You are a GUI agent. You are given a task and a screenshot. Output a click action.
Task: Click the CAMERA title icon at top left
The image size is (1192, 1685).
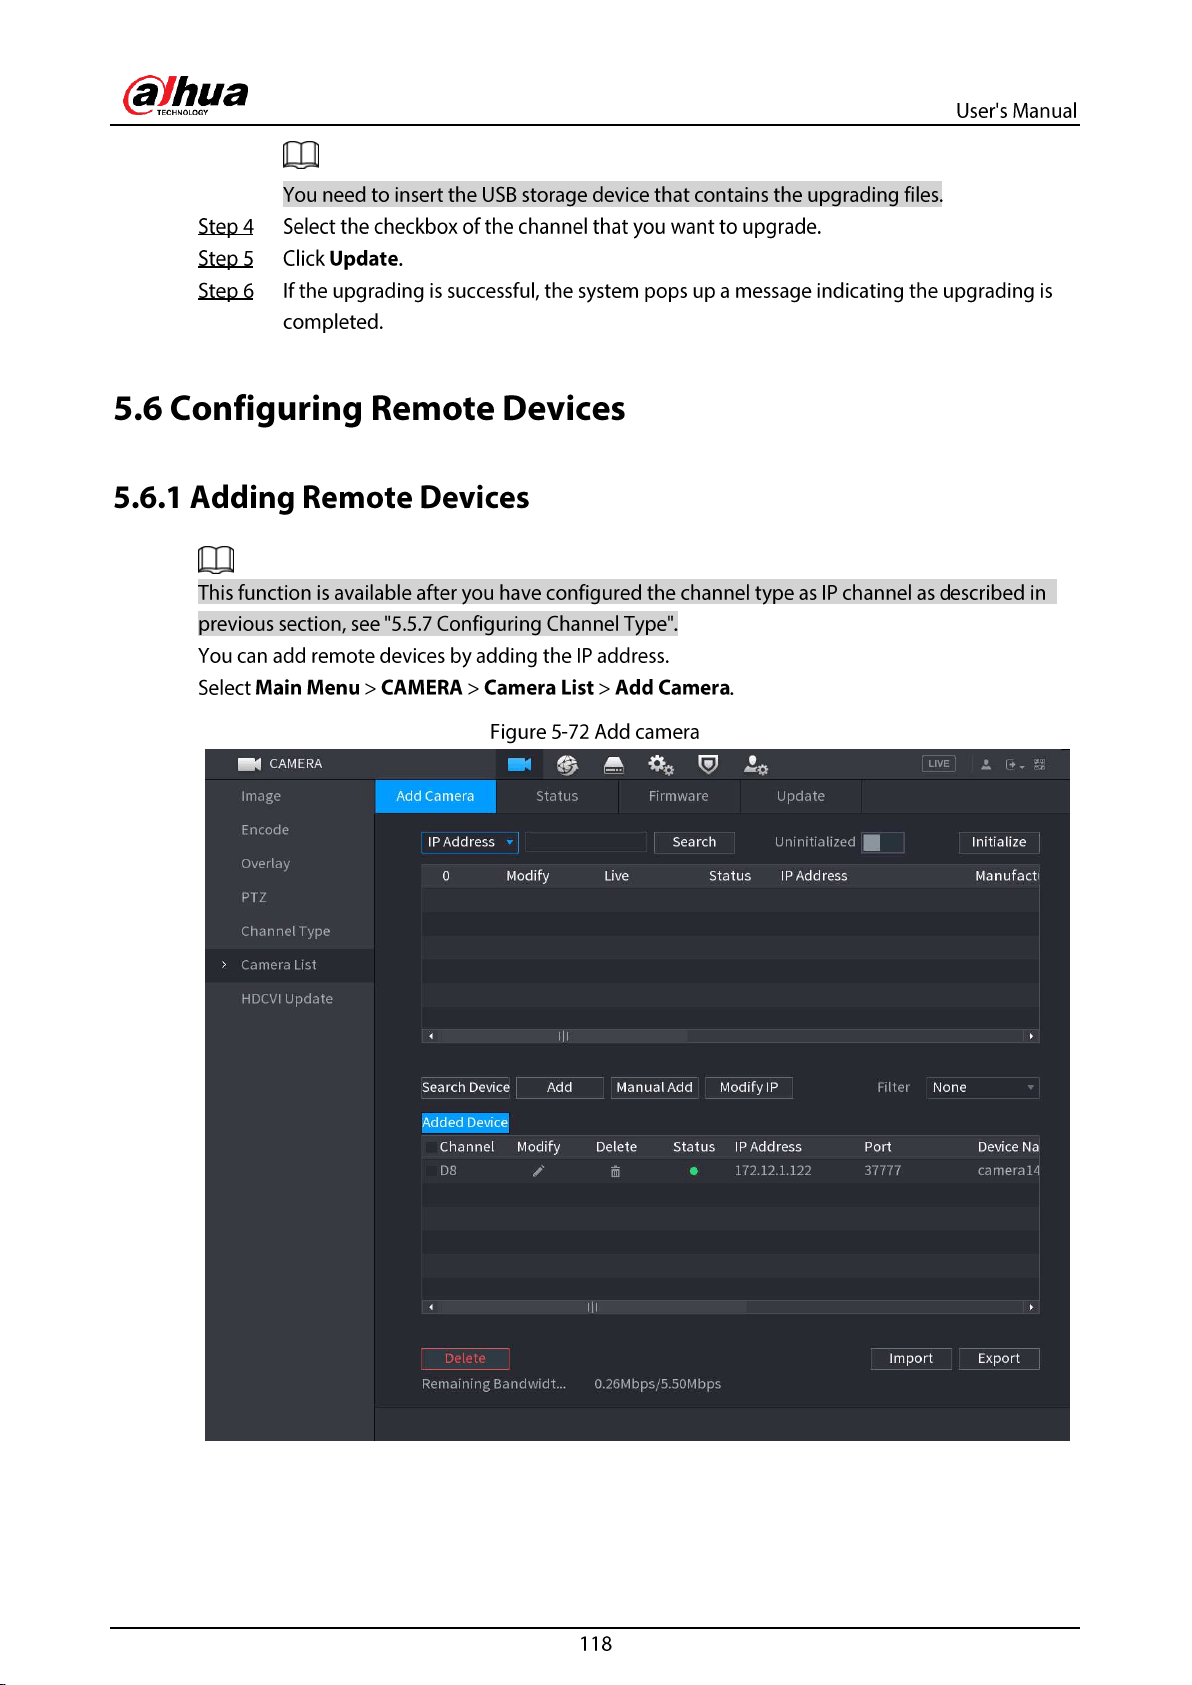pos(249,764)
